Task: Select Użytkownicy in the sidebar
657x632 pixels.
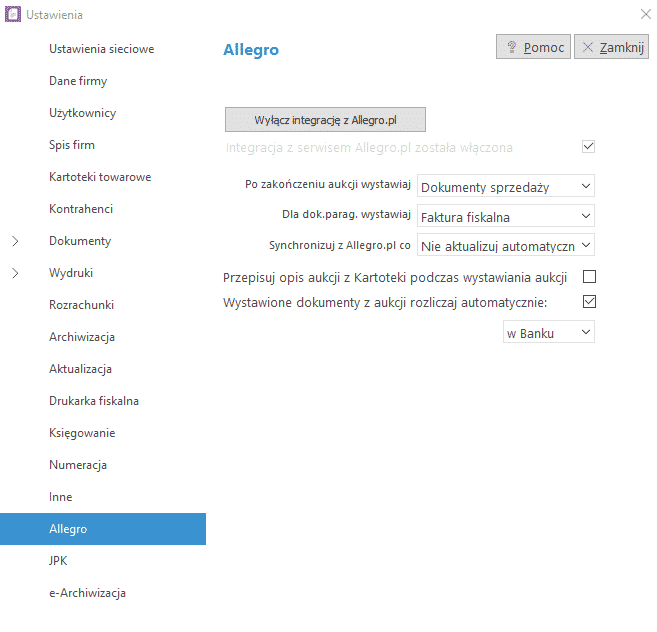Action: (x=83, y=113)
